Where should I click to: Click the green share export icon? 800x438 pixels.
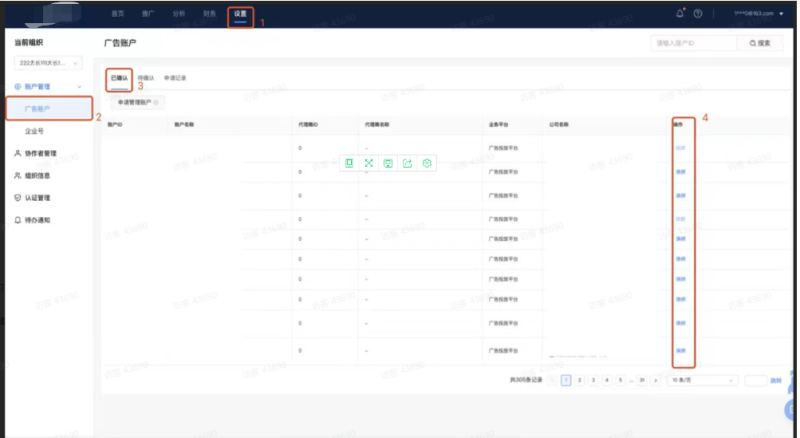point(407,162)
